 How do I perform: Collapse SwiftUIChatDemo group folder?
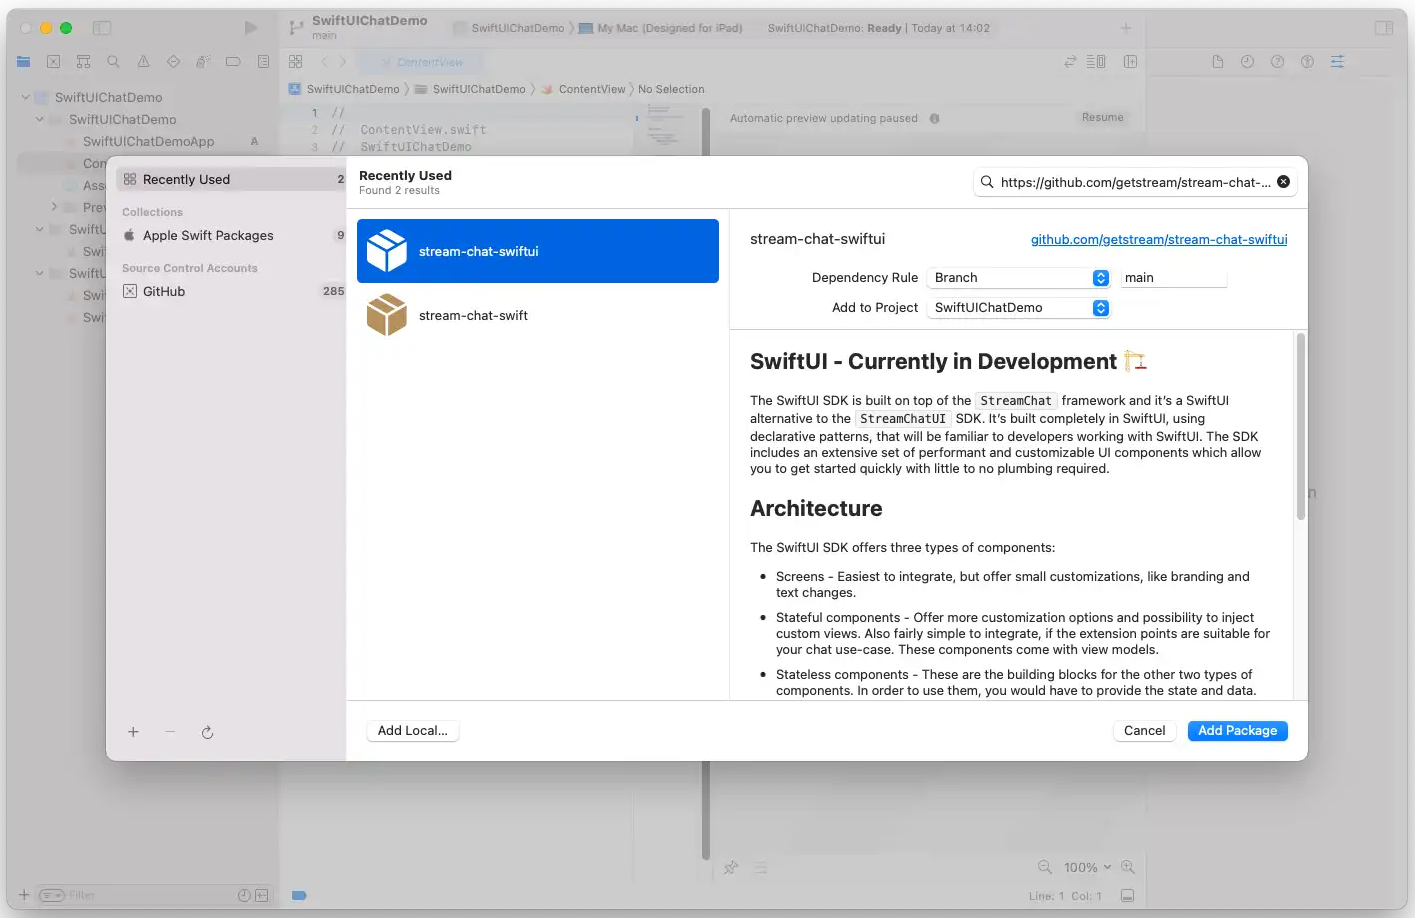coord(39,119)
